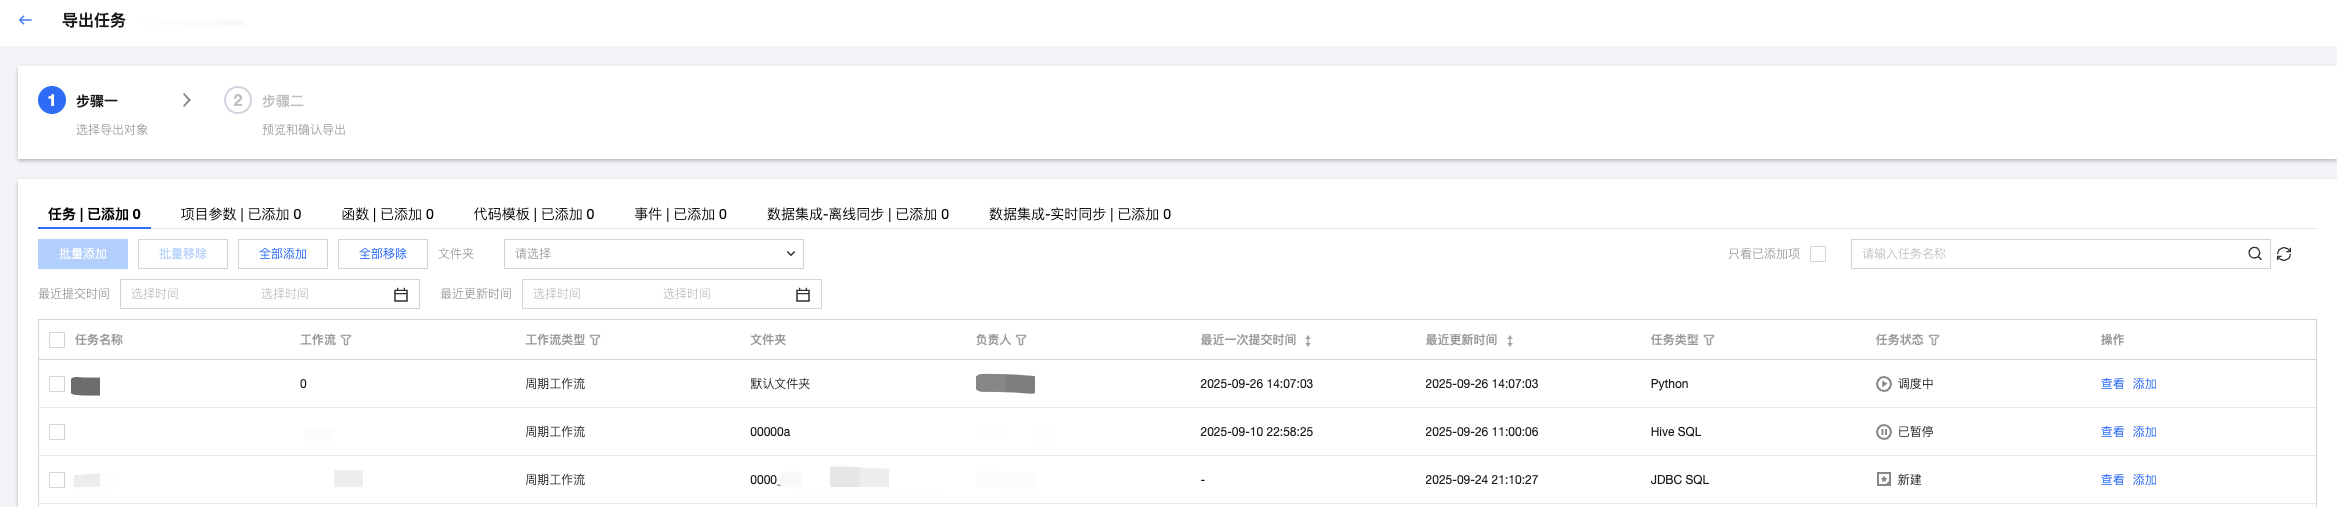Screen dimensions: 2337x507
Task: Click the search magnifier icon
Action: (2255, 254)
